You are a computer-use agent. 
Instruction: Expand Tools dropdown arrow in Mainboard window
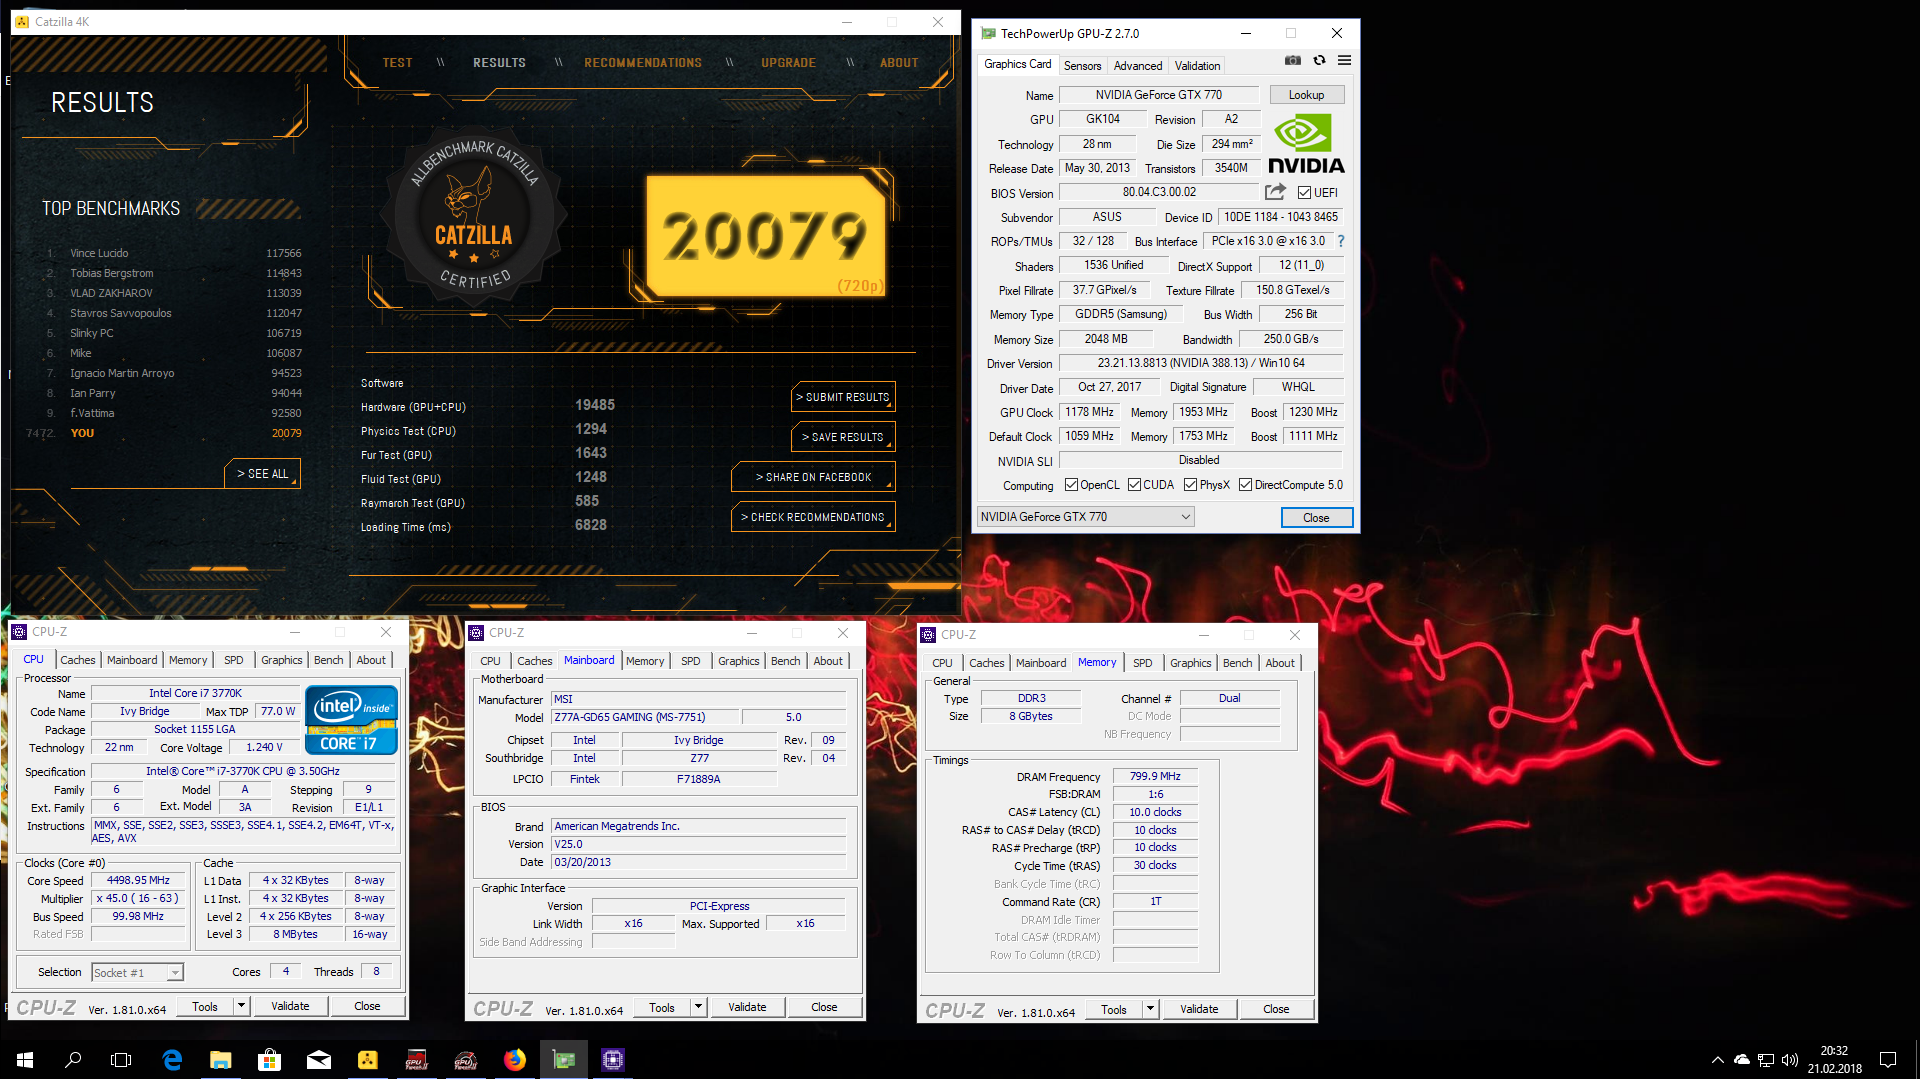coord(698,1007)
